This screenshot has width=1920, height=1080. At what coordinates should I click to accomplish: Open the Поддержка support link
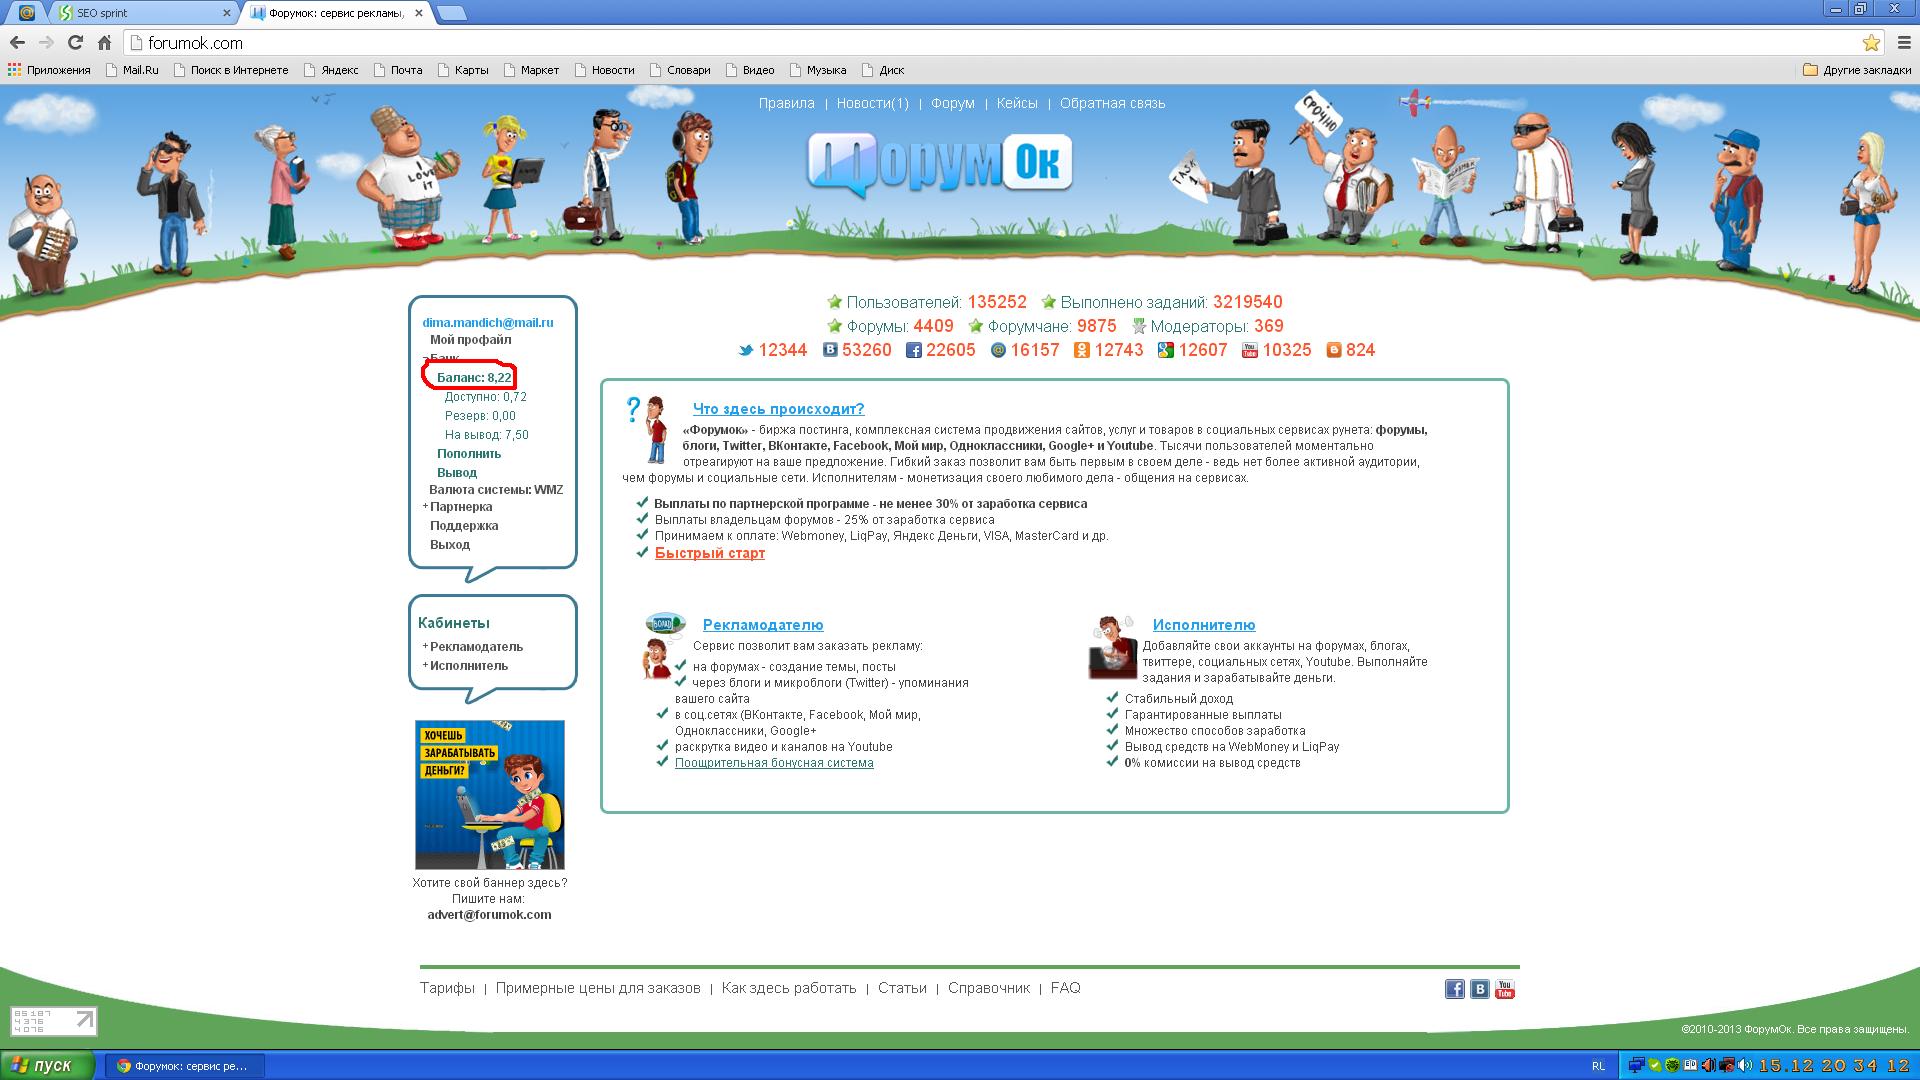click(464, 526)
